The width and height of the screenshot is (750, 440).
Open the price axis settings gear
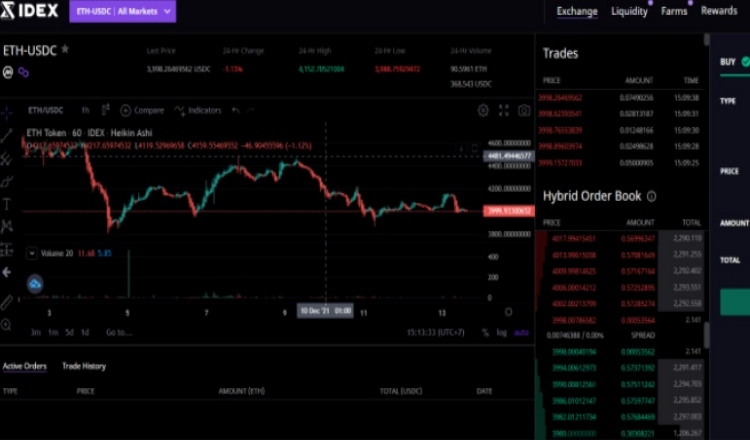coord(508,312)
